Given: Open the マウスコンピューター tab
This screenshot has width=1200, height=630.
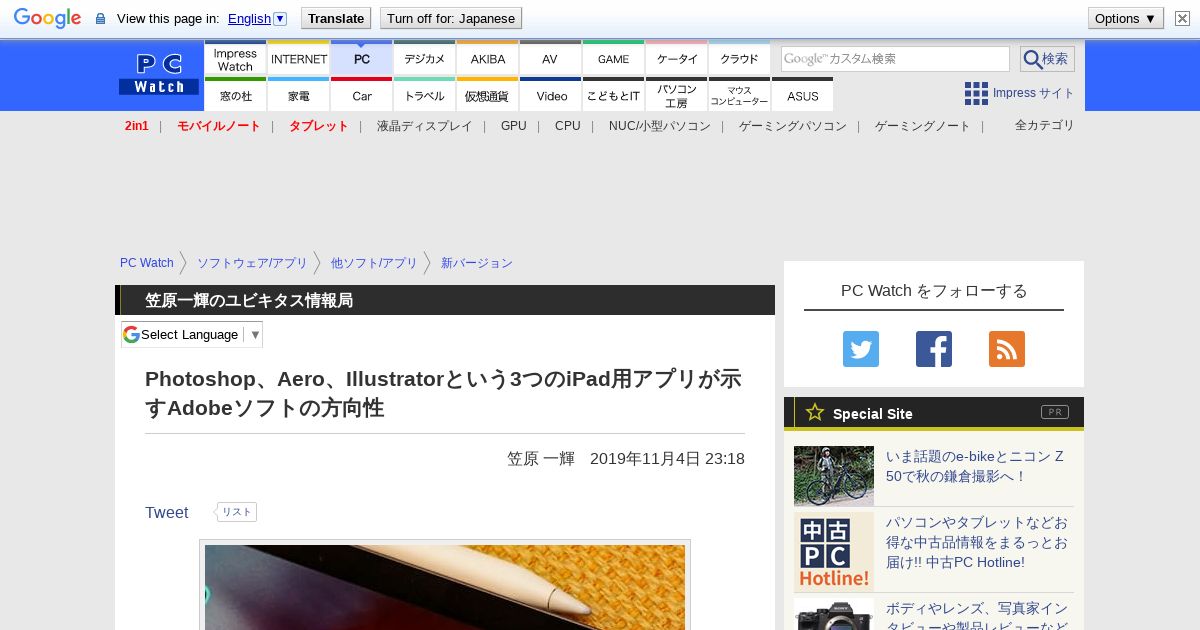Looking at the screenshot, I should click(739, 95).
